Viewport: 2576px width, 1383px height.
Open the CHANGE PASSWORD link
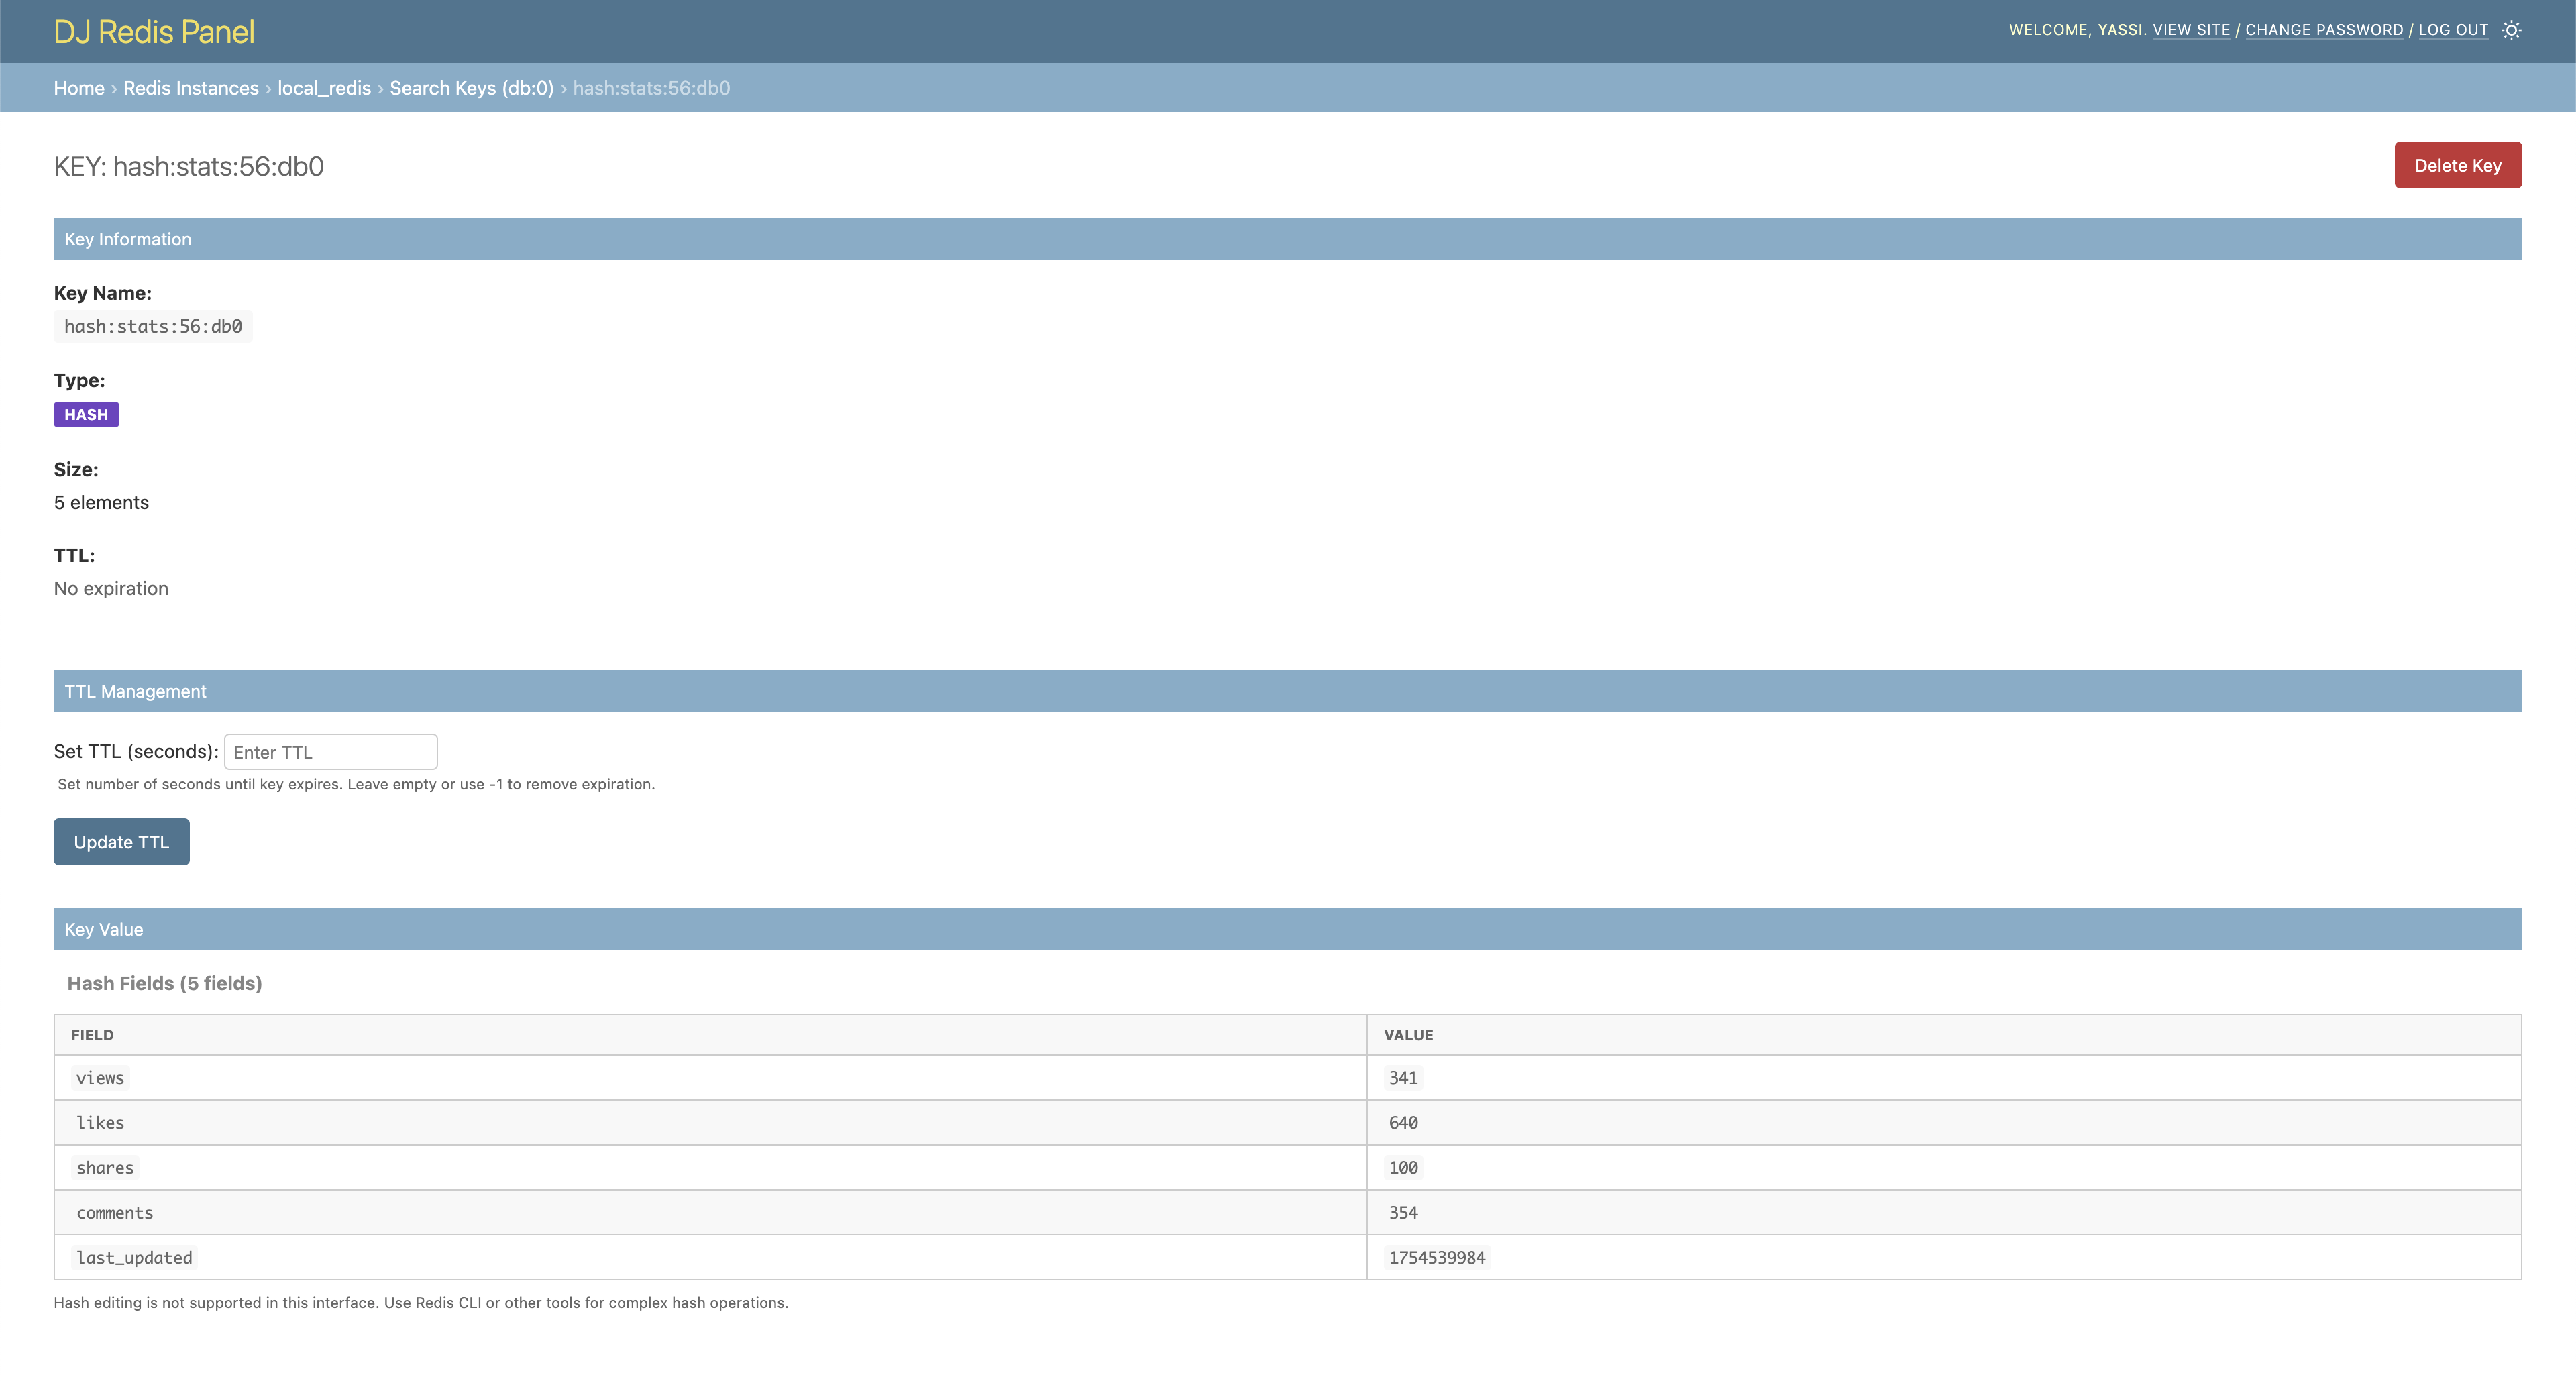pos(2323,30)
